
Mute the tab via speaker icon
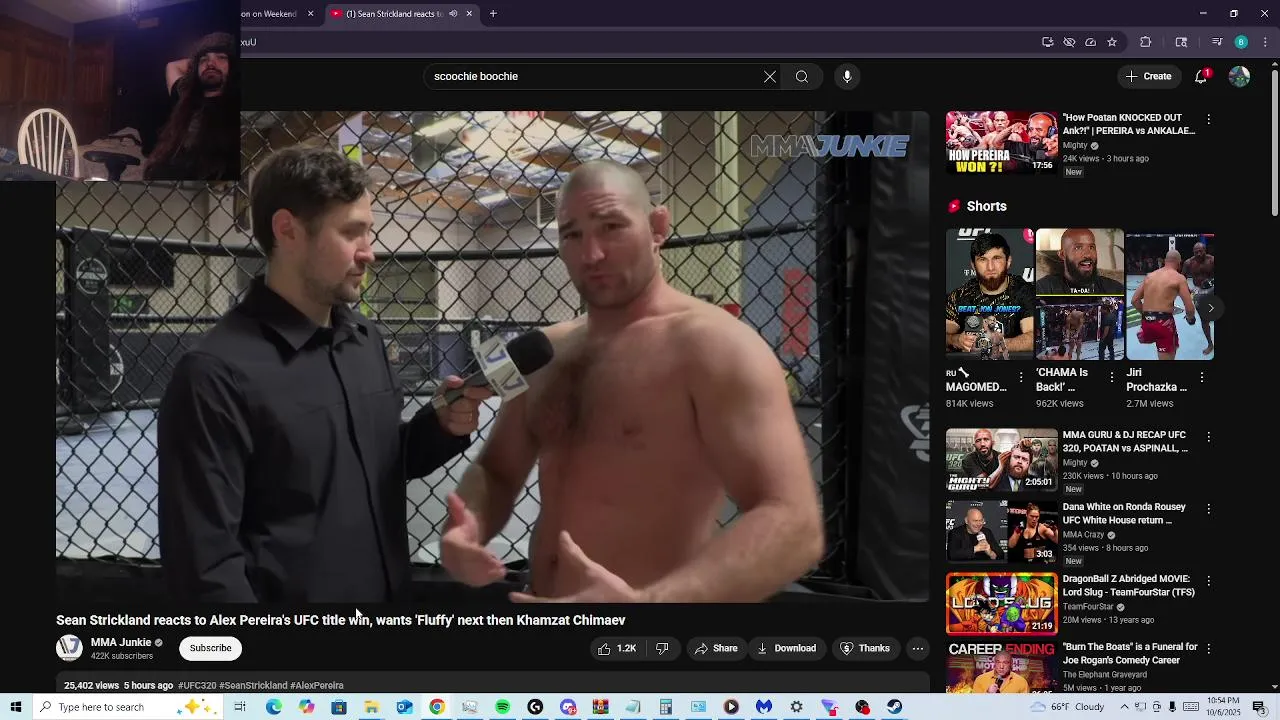[453, 13]
